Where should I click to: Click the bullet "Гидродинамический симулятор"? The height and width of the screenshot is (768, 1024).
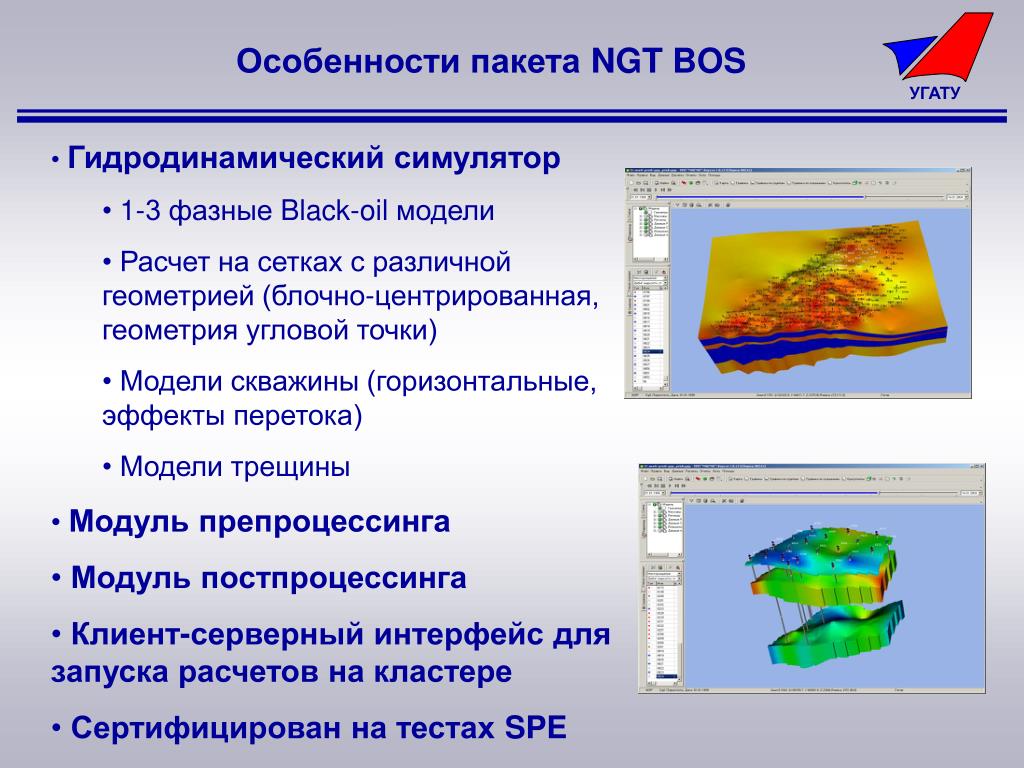(x=314, y=159)
